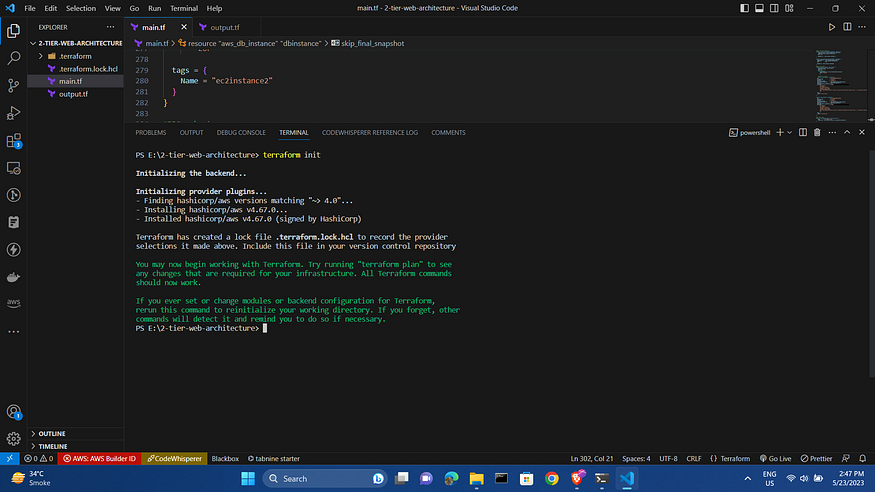
Task: Open terminal launch profile dropdown arrow
Action: pyautogui.click(x=789, y=132)
